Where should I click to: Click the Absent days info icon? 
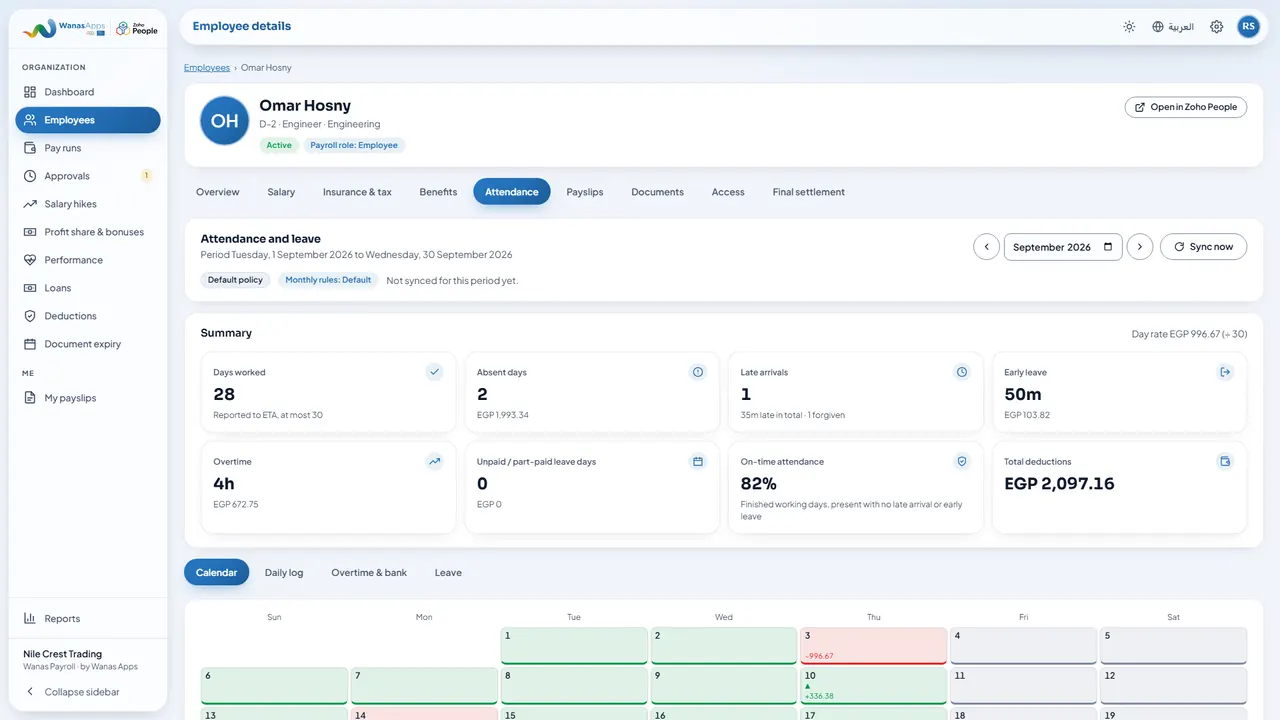(698, 372)
